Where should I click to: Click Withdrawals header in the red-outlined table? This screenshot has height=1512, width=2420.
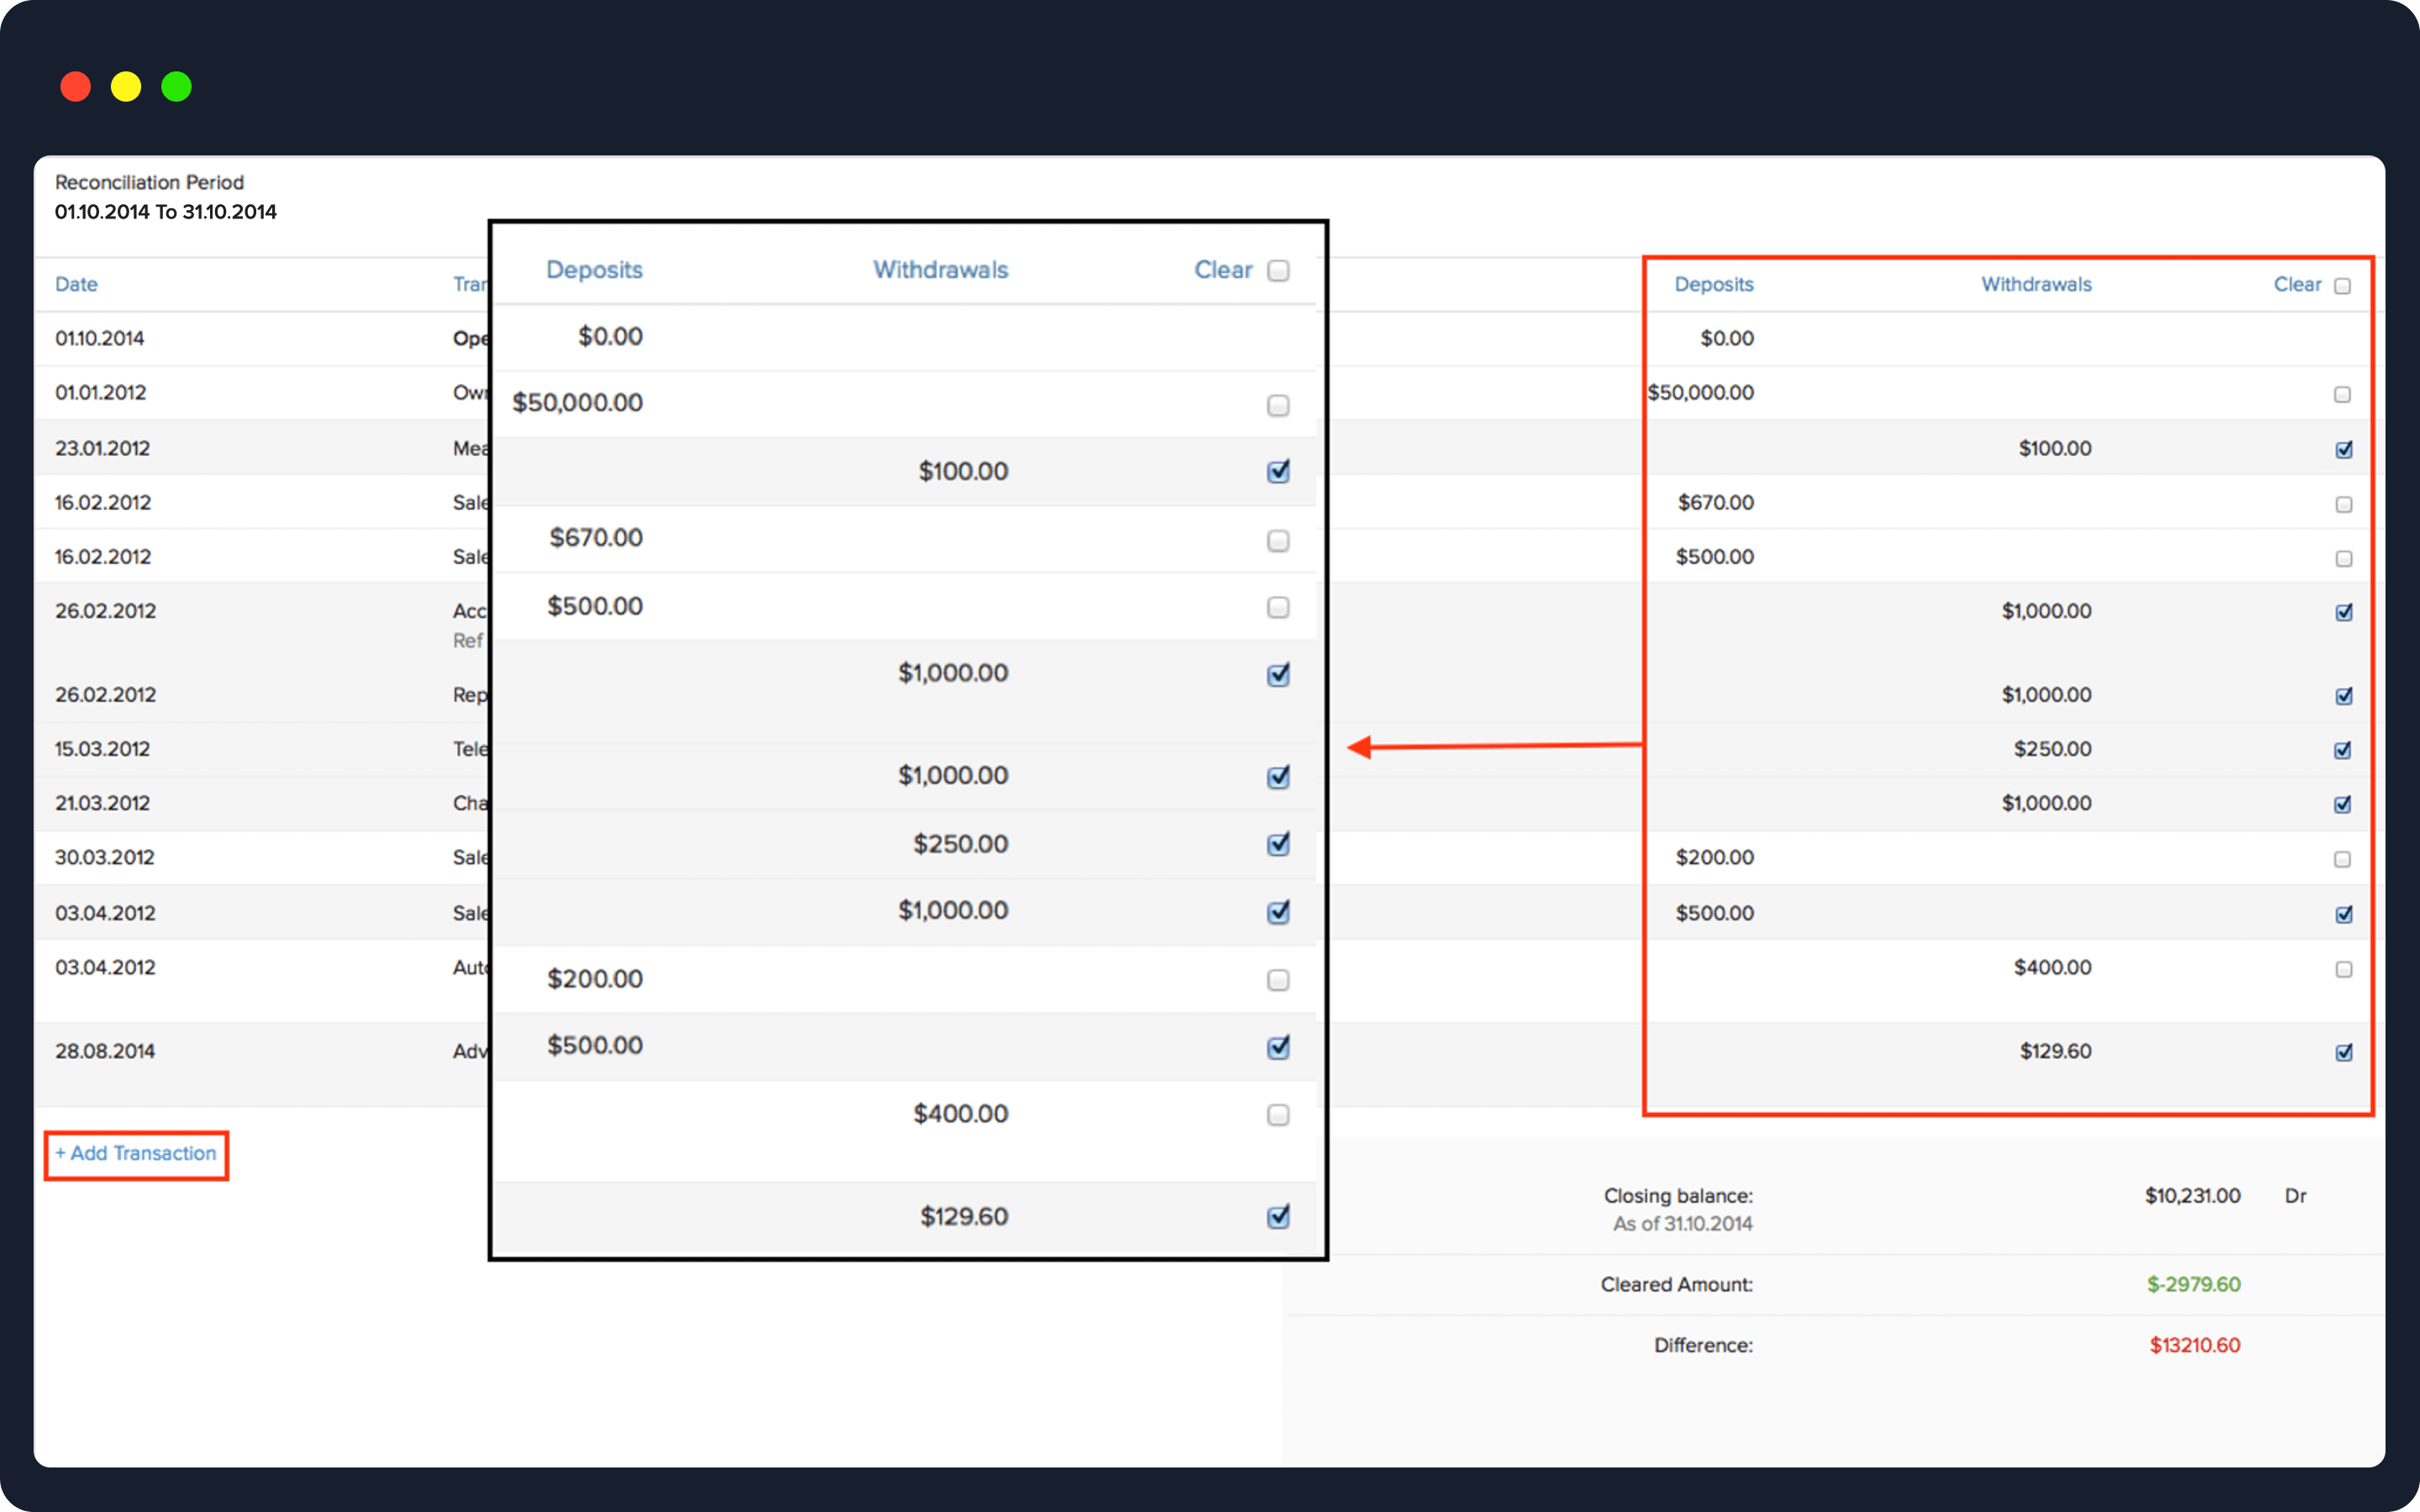[x=2036, y=284]
